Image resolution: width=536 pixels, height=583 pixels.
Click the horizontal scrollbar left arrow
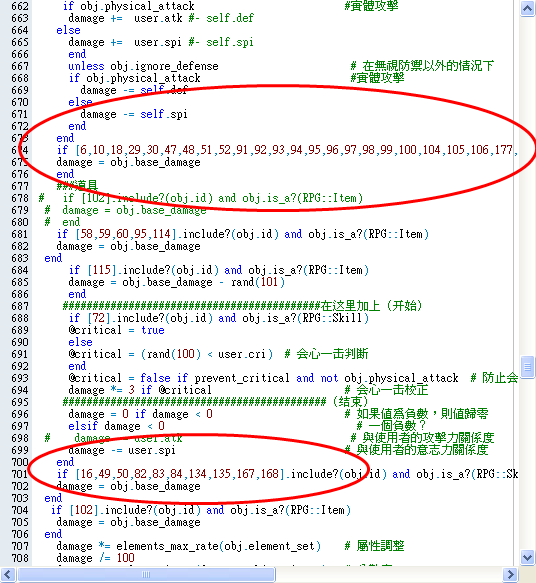(8, 574)
